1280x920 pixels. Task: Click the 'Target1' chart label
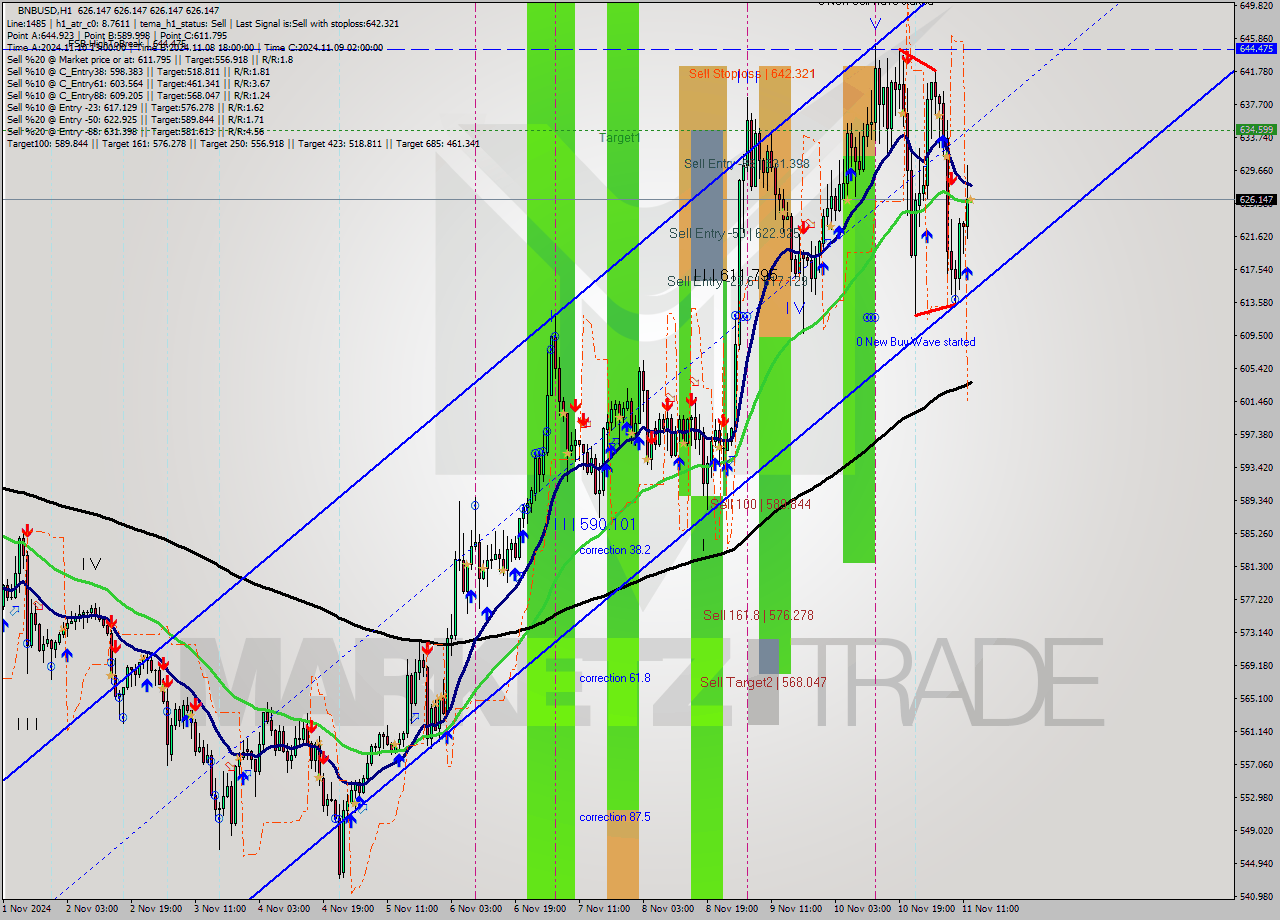pyautogui.click(x=619, y=138)
